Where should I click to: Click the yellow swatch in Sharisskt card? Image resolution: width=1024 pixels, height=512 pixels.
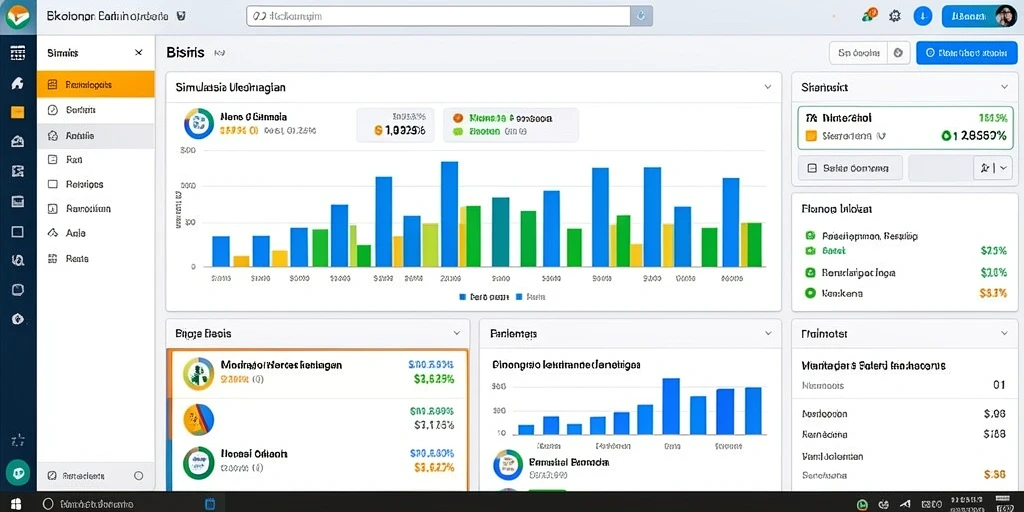tap(811, 136)
